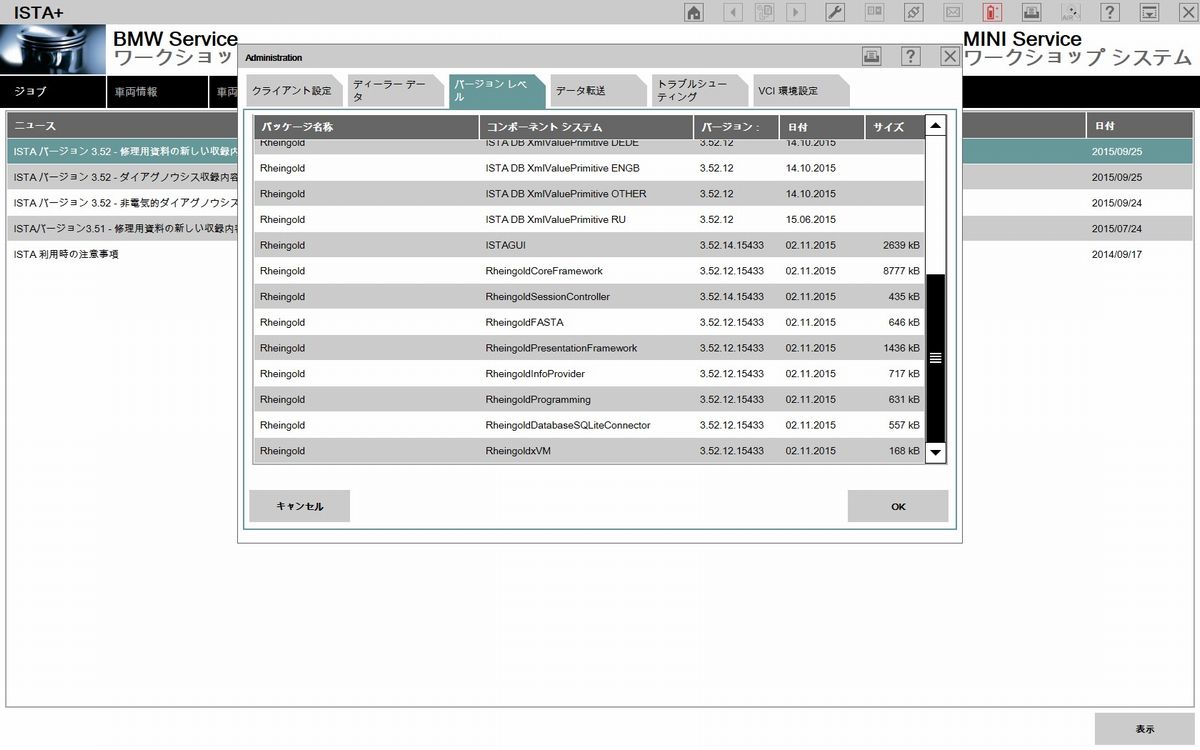Click the forward arrow in top toolbar
This screenshot has height=750, width=1200.
(796, 12)
